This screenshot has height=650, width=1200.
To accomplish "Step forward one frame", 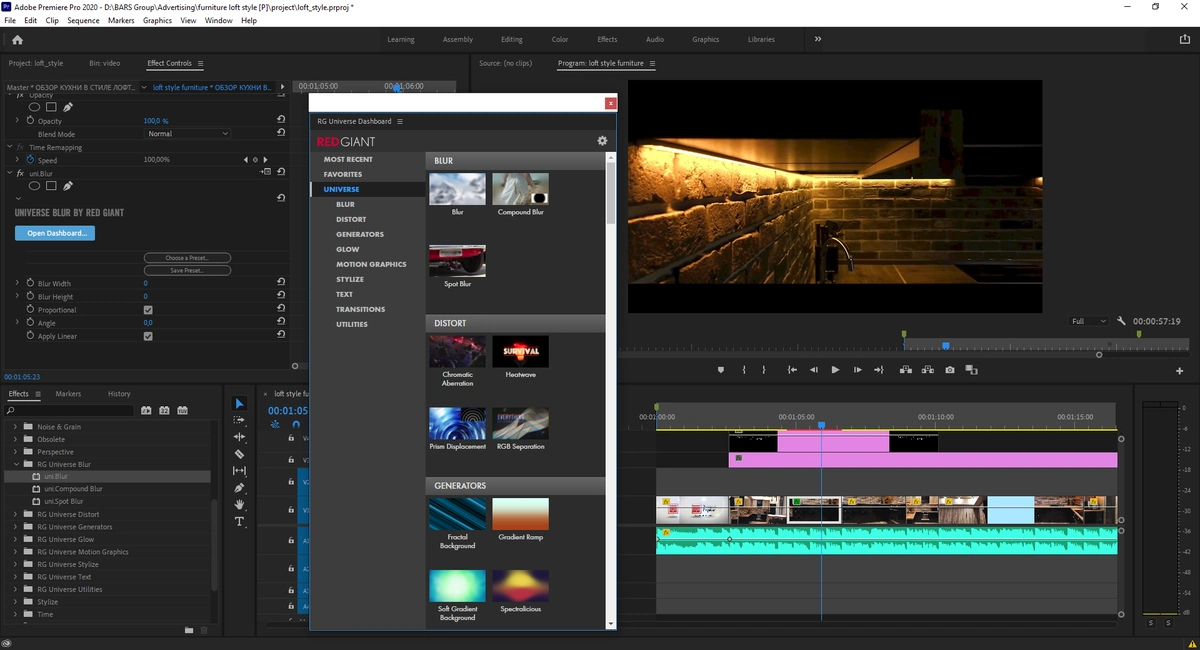I will tap(858, 370).
